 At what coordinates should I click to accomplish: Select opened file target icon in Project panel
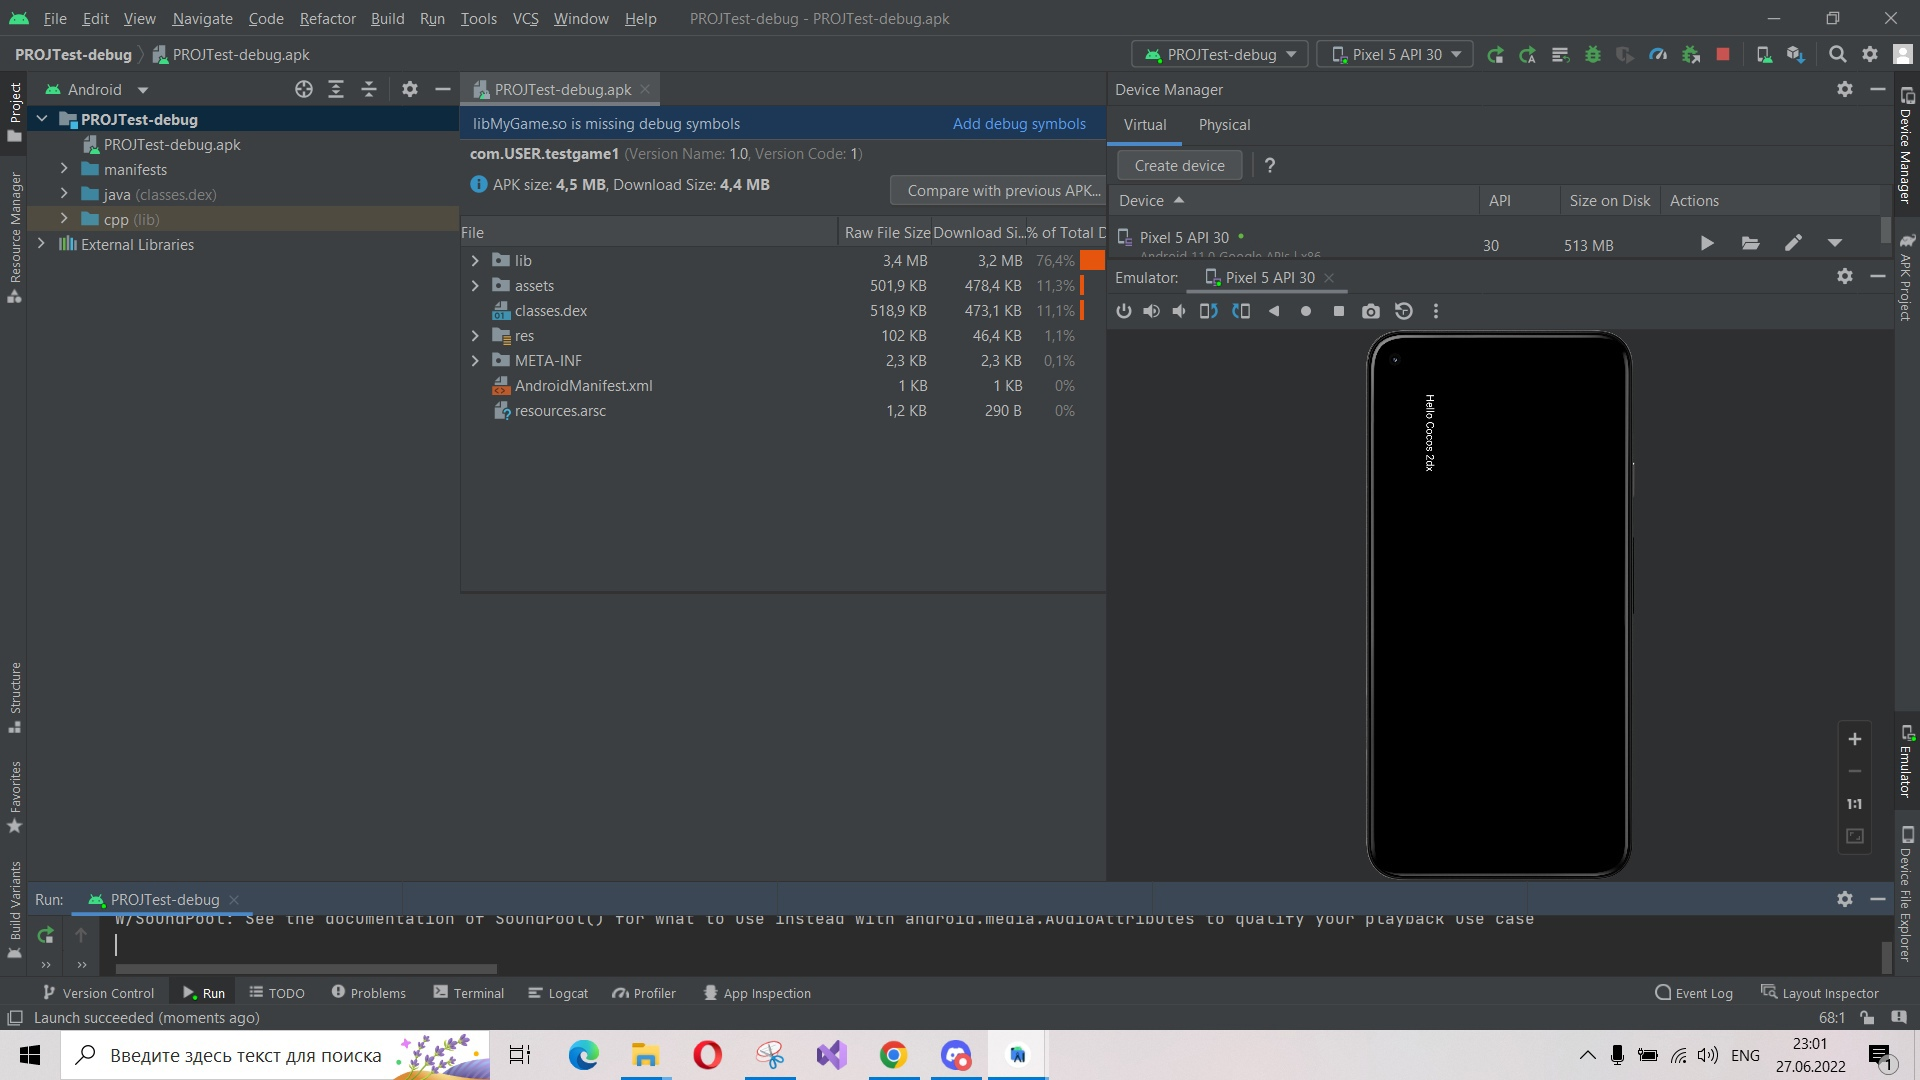pos(304,89)
